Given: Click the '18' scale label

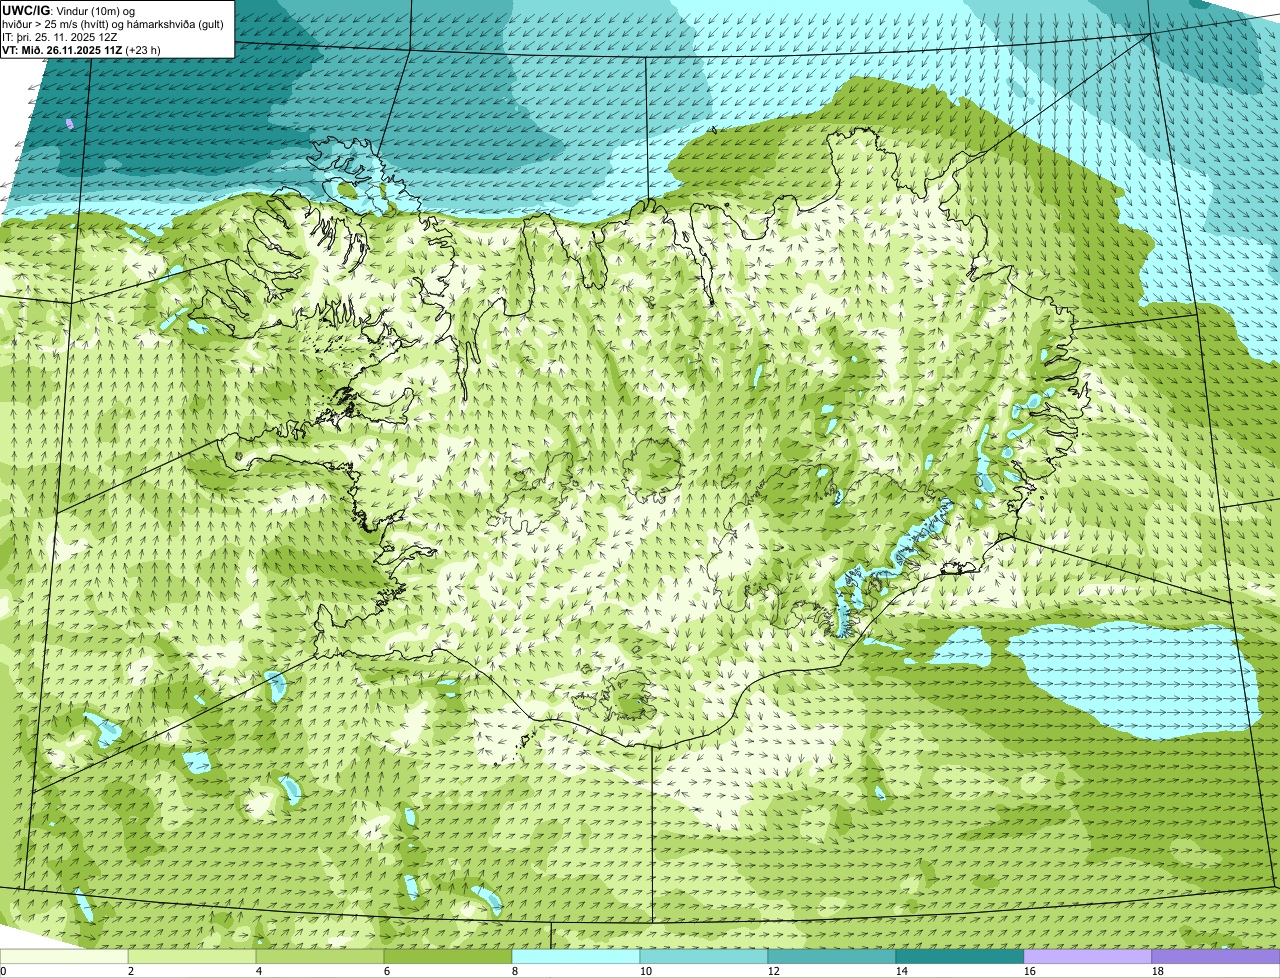Looking at the screenshot, I should click(x=1158, y=971).
